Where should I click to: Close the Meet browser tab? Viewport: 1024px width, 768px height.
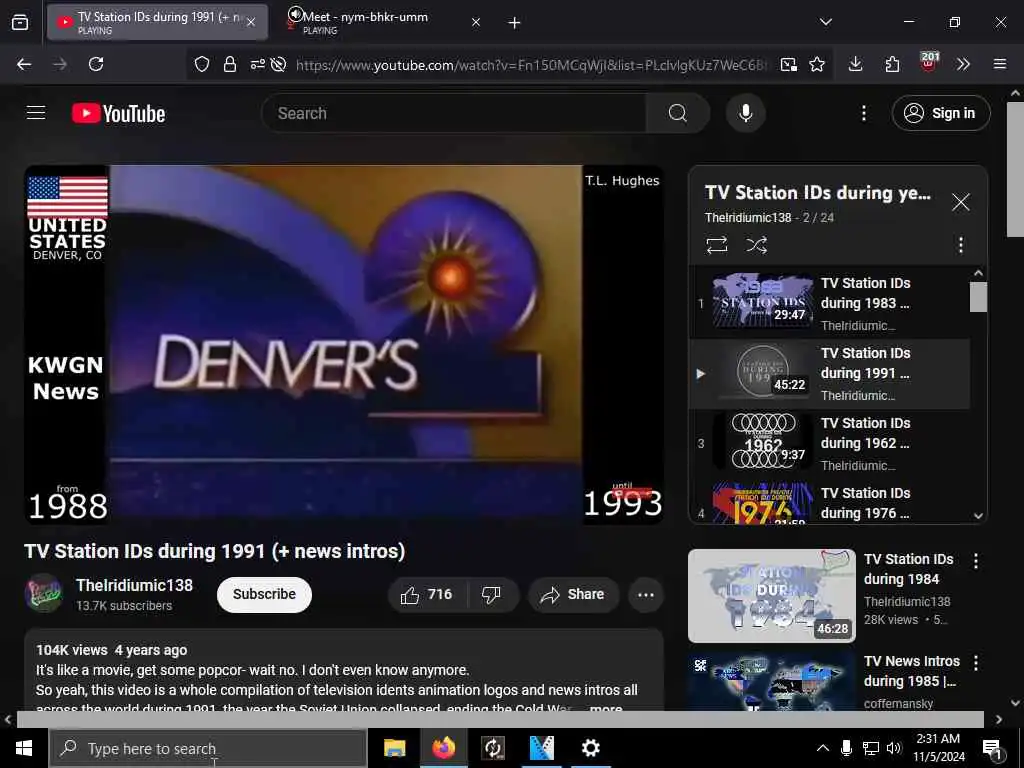[476, 22]
